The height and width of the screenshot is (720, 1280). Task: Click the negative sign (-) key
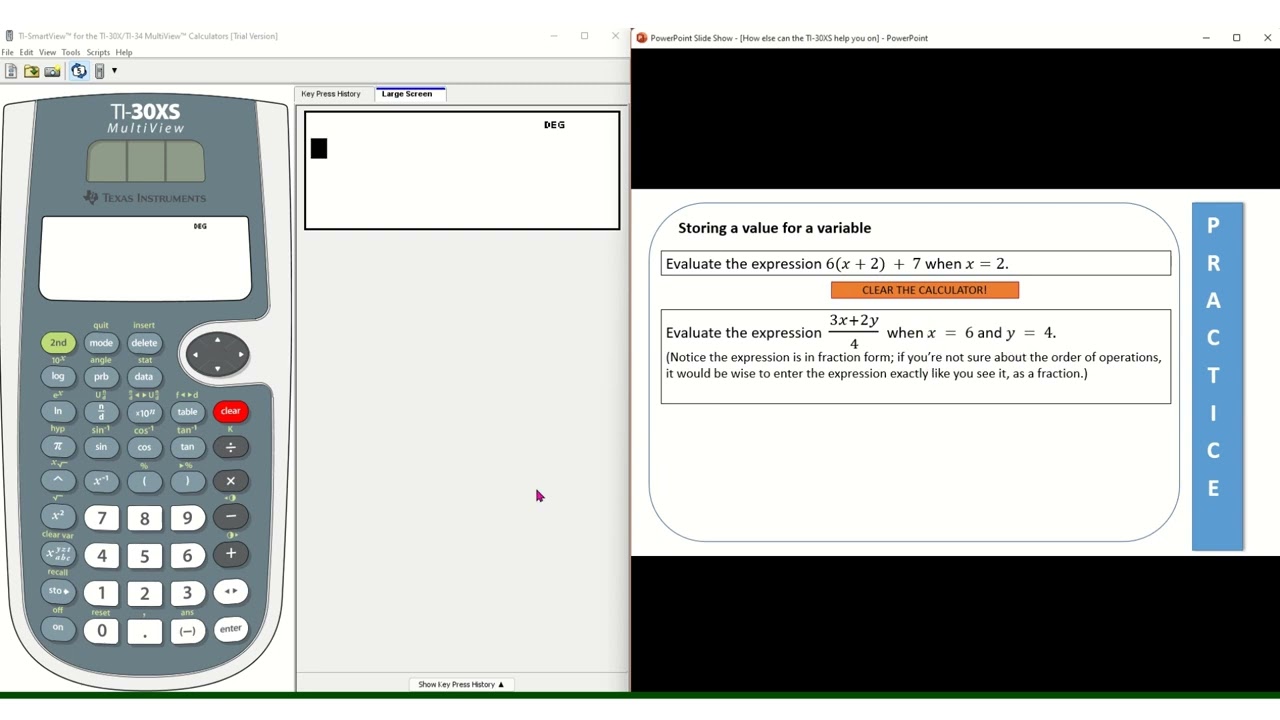pos(187,631)
